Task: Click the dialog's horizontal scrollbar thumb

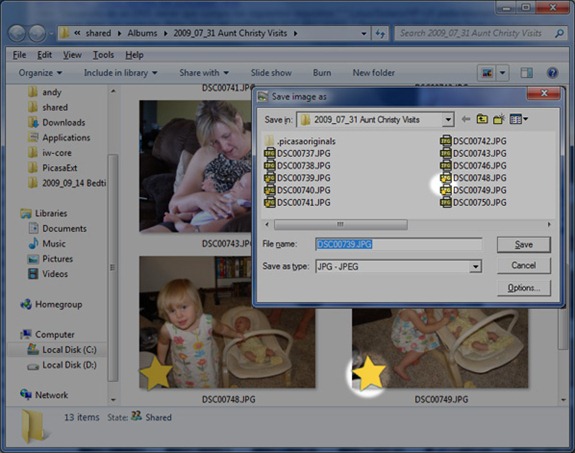Action: pyautogui.click(x=341, y=224)
